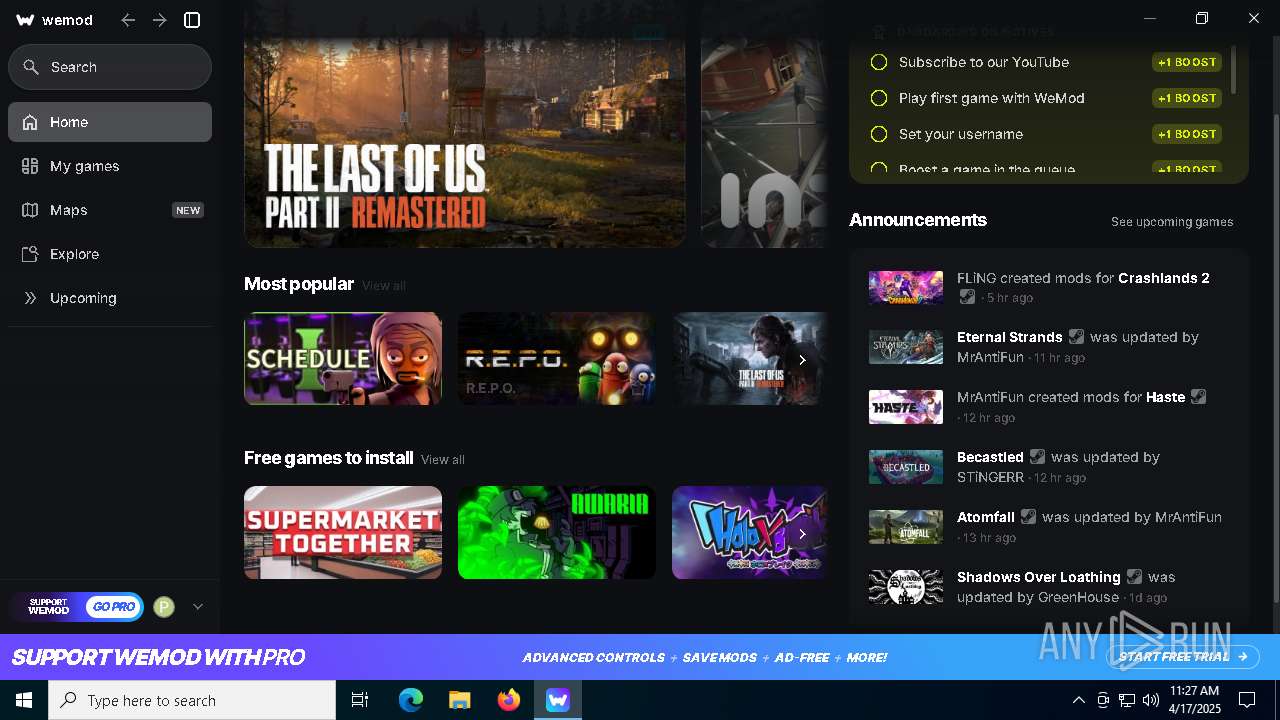The image size is (1280, 720).
Task: Check Subscribe to our YouTube objective
Action: pos(879,62)
